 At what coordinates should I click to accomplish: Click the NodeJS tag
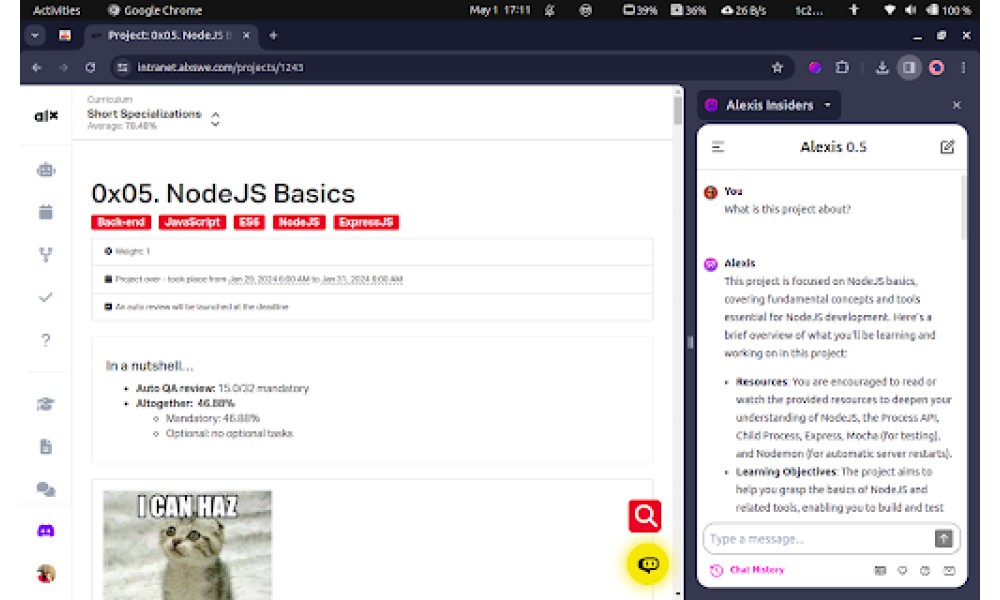coord(299,223)
